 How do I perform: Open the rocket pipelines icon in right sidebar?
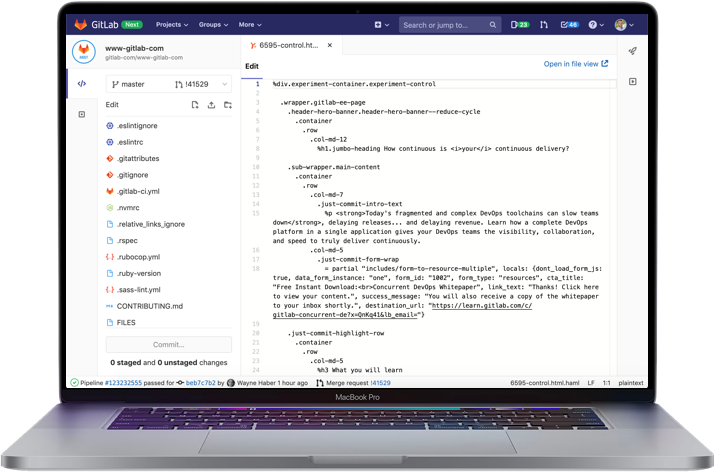[x=632, y=51]
